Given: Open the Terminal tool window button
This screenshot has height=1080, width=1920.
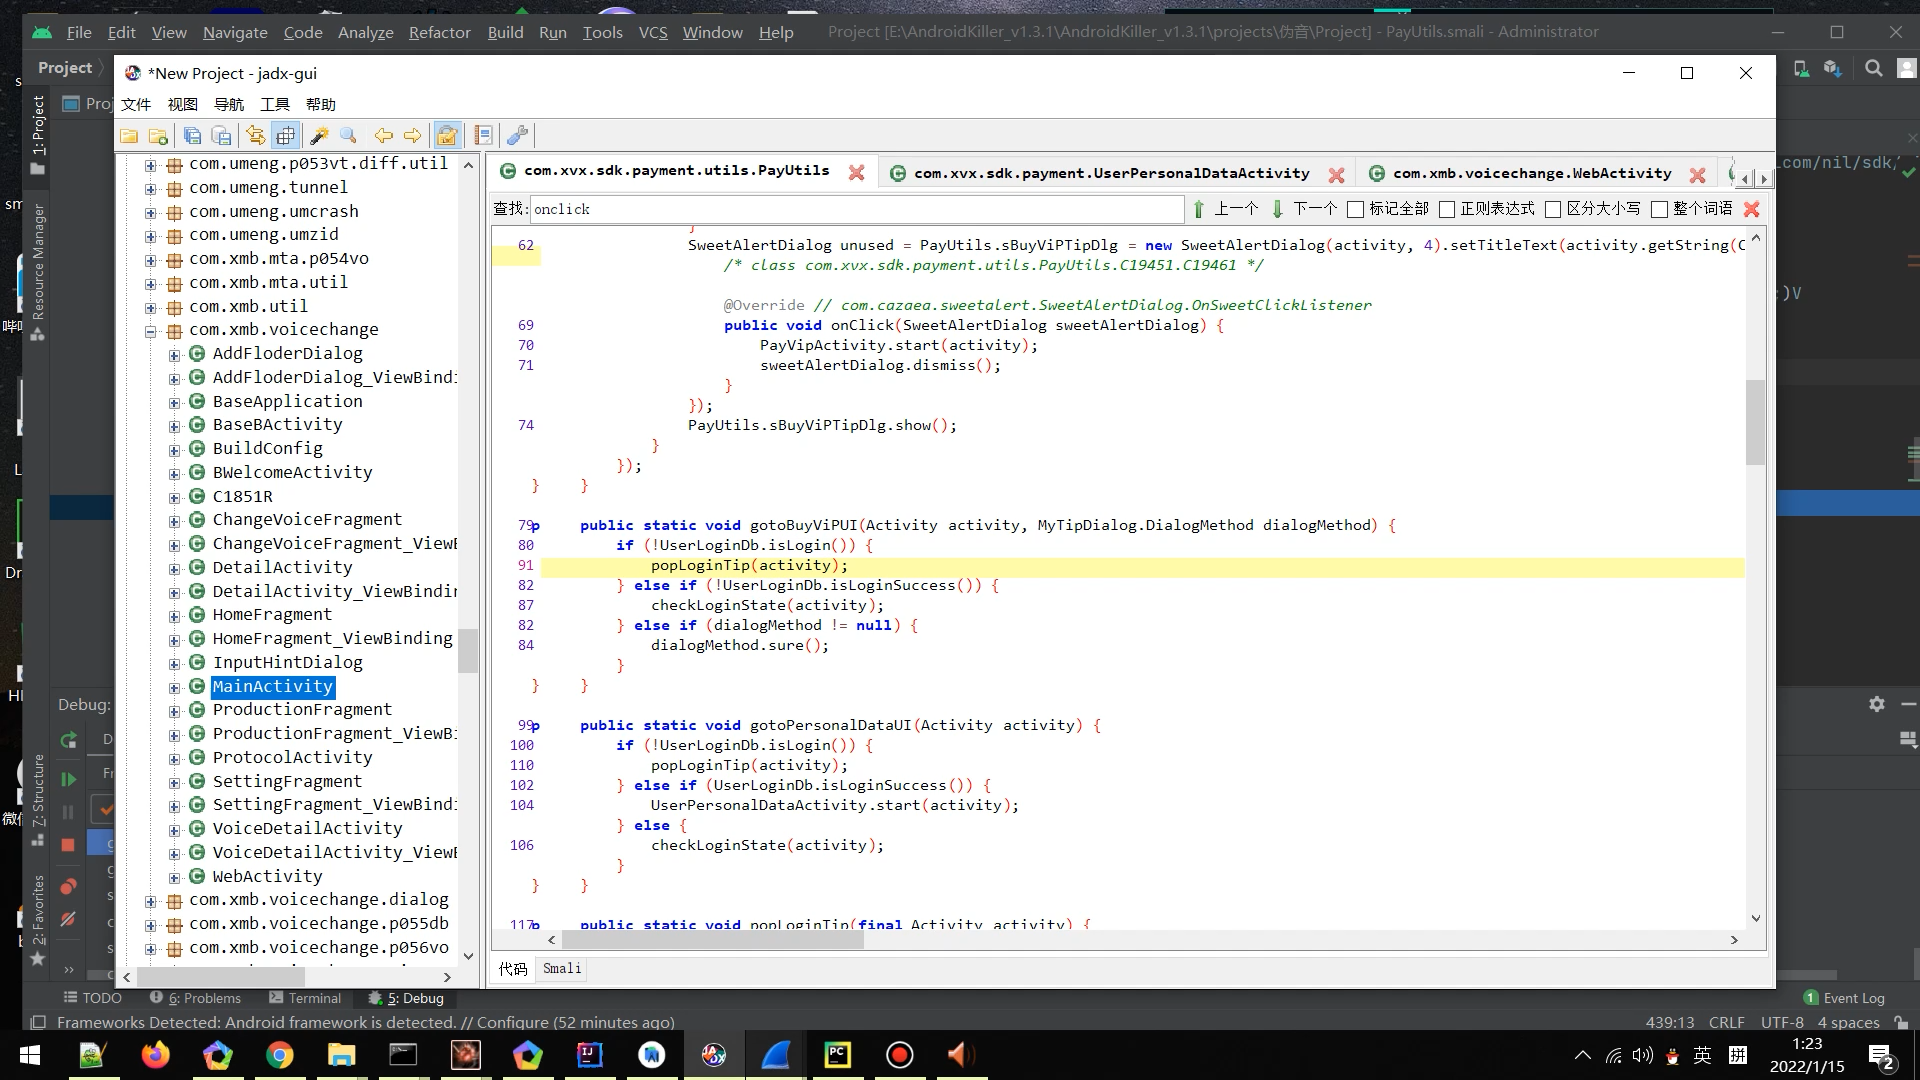Looking at the screenshot, I should [x=305, y=998].
